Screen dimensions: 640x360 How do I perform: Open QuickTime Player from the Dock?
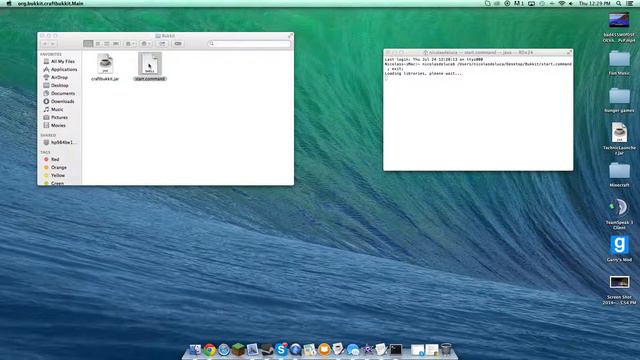coord(296,350)
